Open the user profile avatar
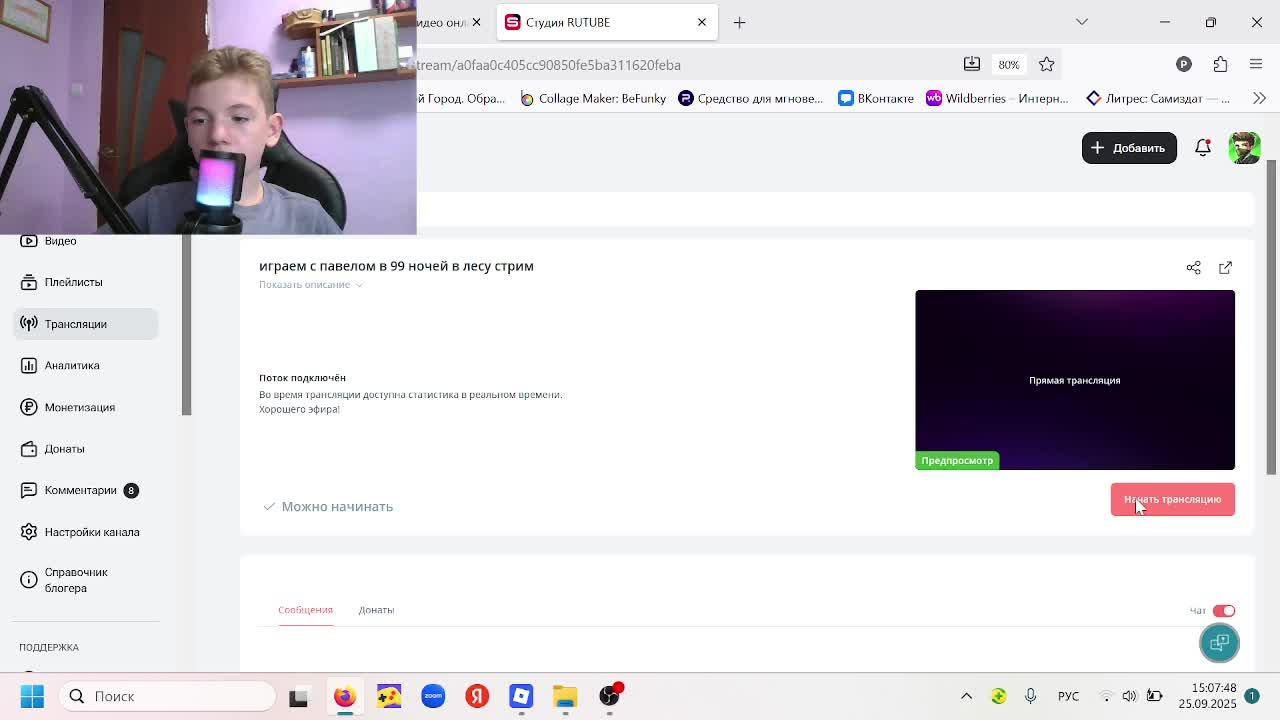1280x720 pixels. tap(1244, 148)
